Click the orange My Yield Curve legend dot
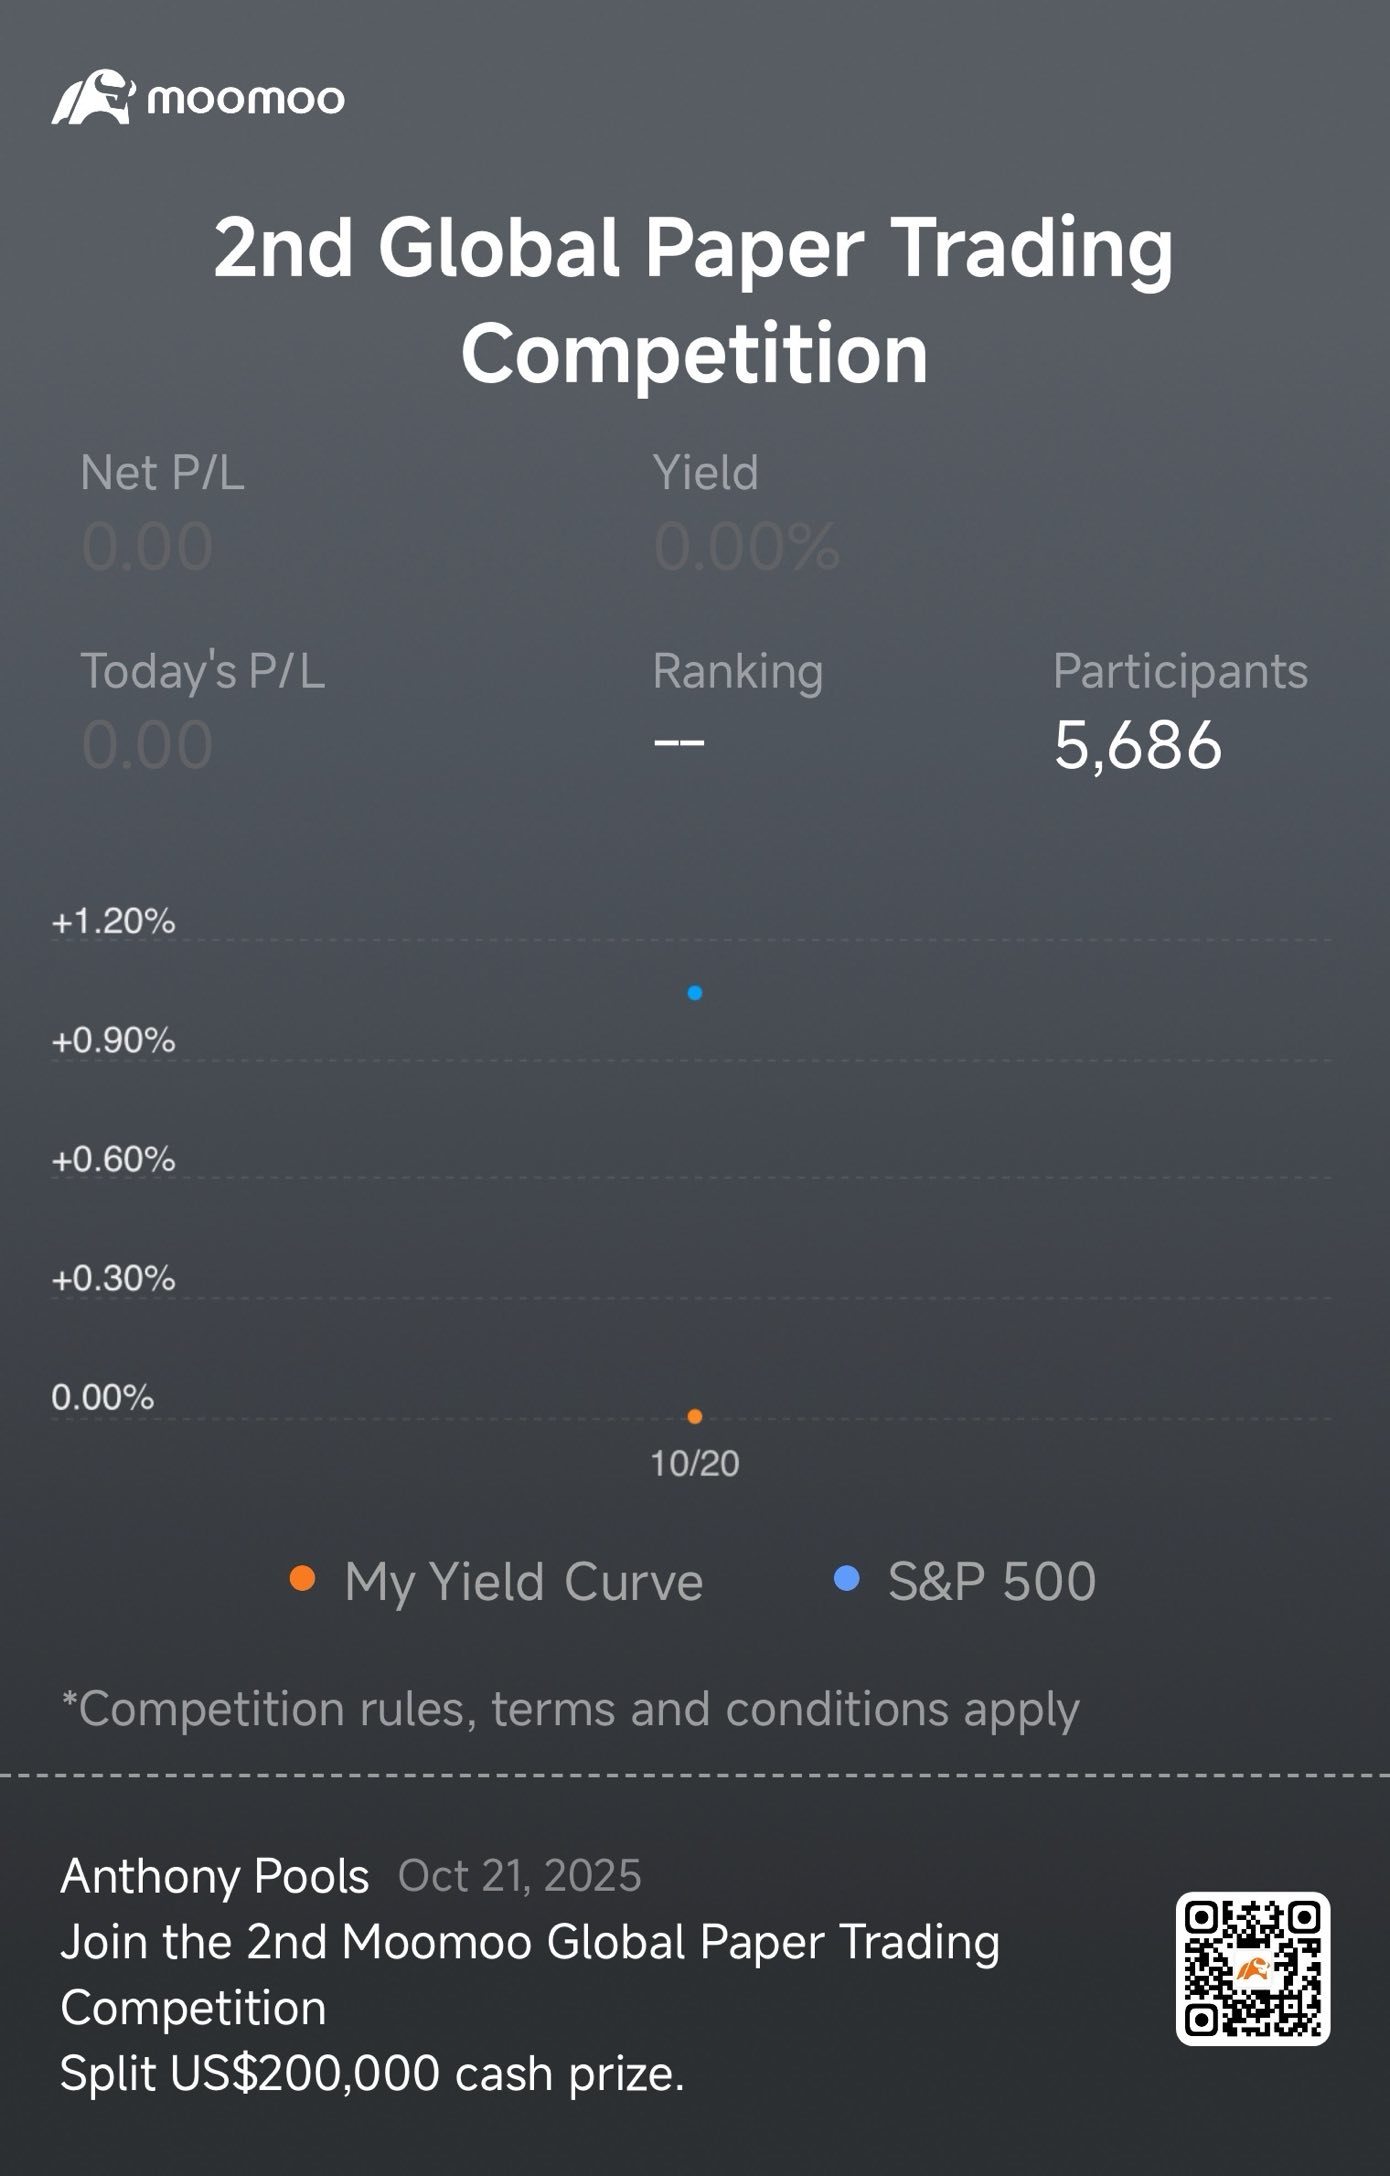This screenshot has width=1390, height=2176. 302,1579
